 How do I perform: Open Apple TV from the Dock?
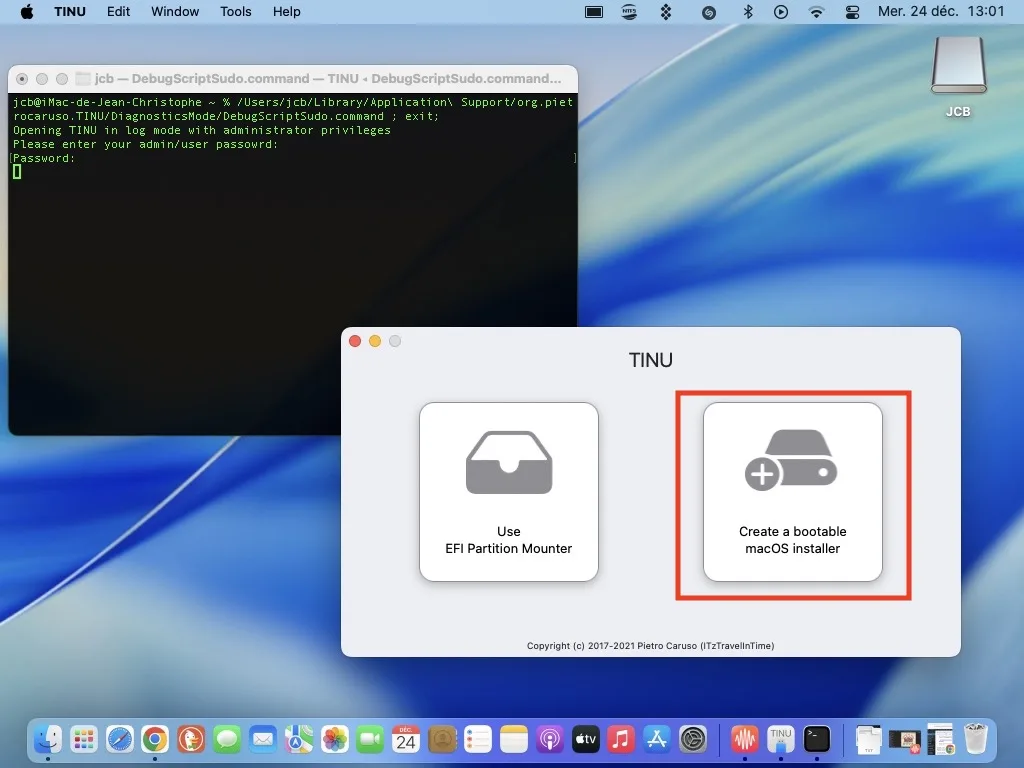coord(585,739)
